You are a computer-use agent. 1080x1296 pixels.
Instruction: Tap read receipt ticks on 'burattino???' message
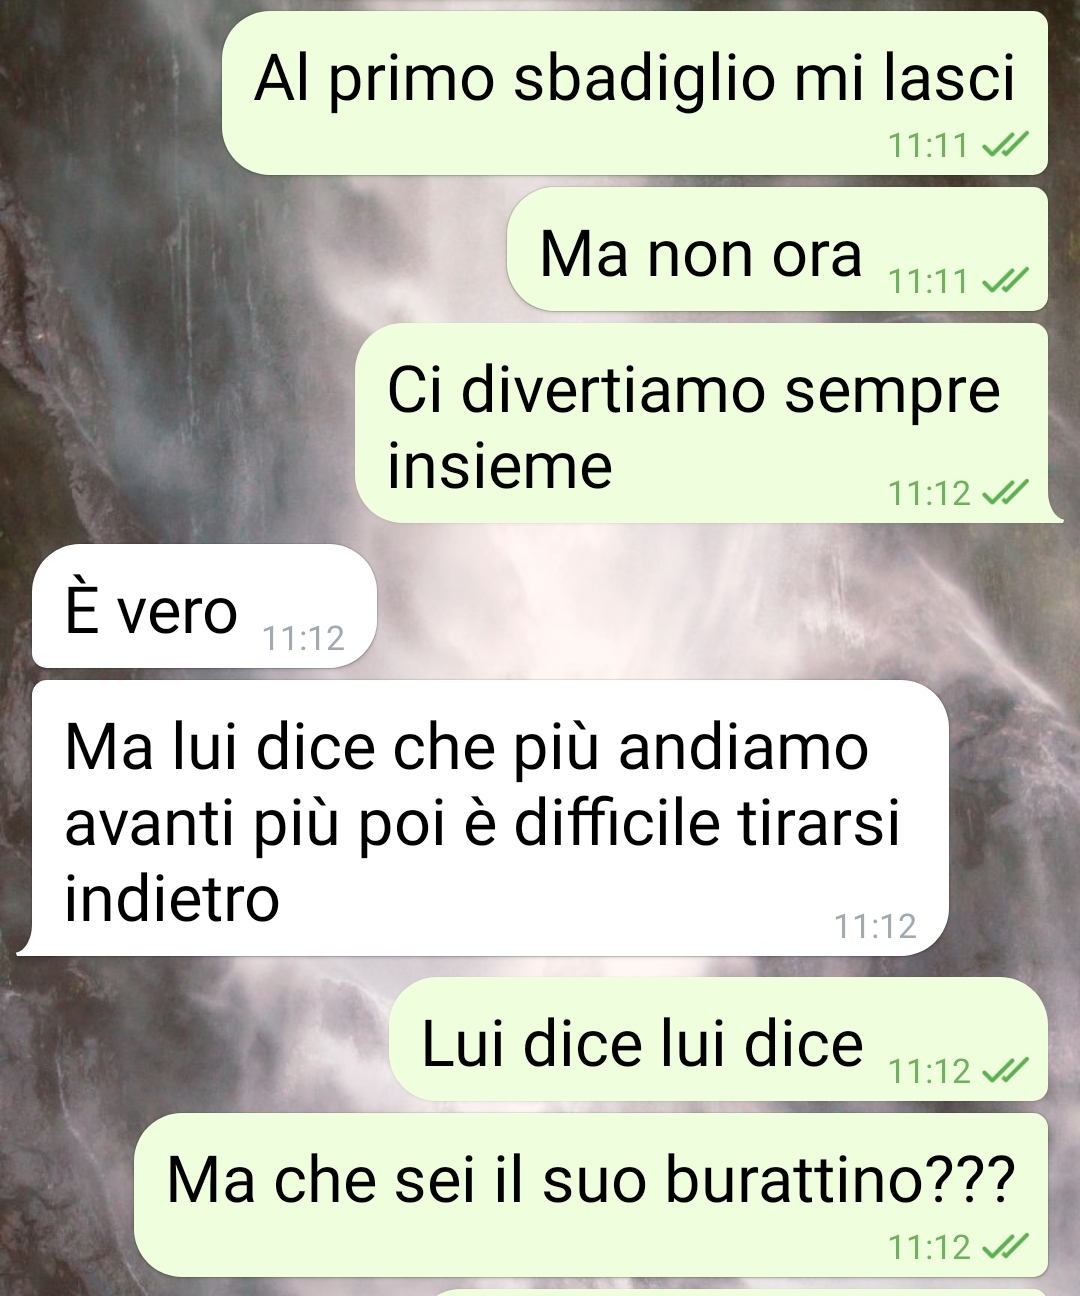[x=1005, y=1247]
